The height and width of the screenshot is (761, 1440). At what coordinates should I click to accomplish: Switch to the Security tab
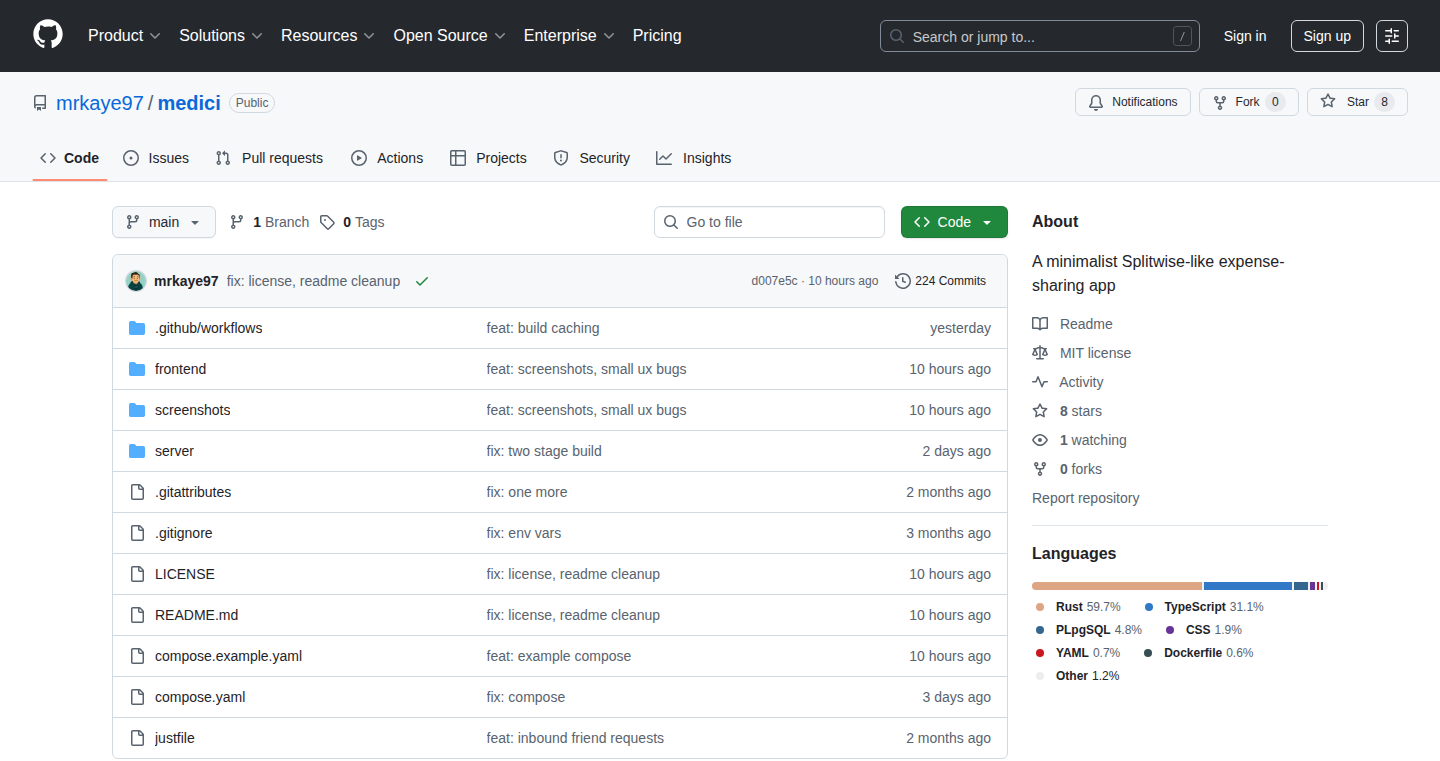[592, 158]
